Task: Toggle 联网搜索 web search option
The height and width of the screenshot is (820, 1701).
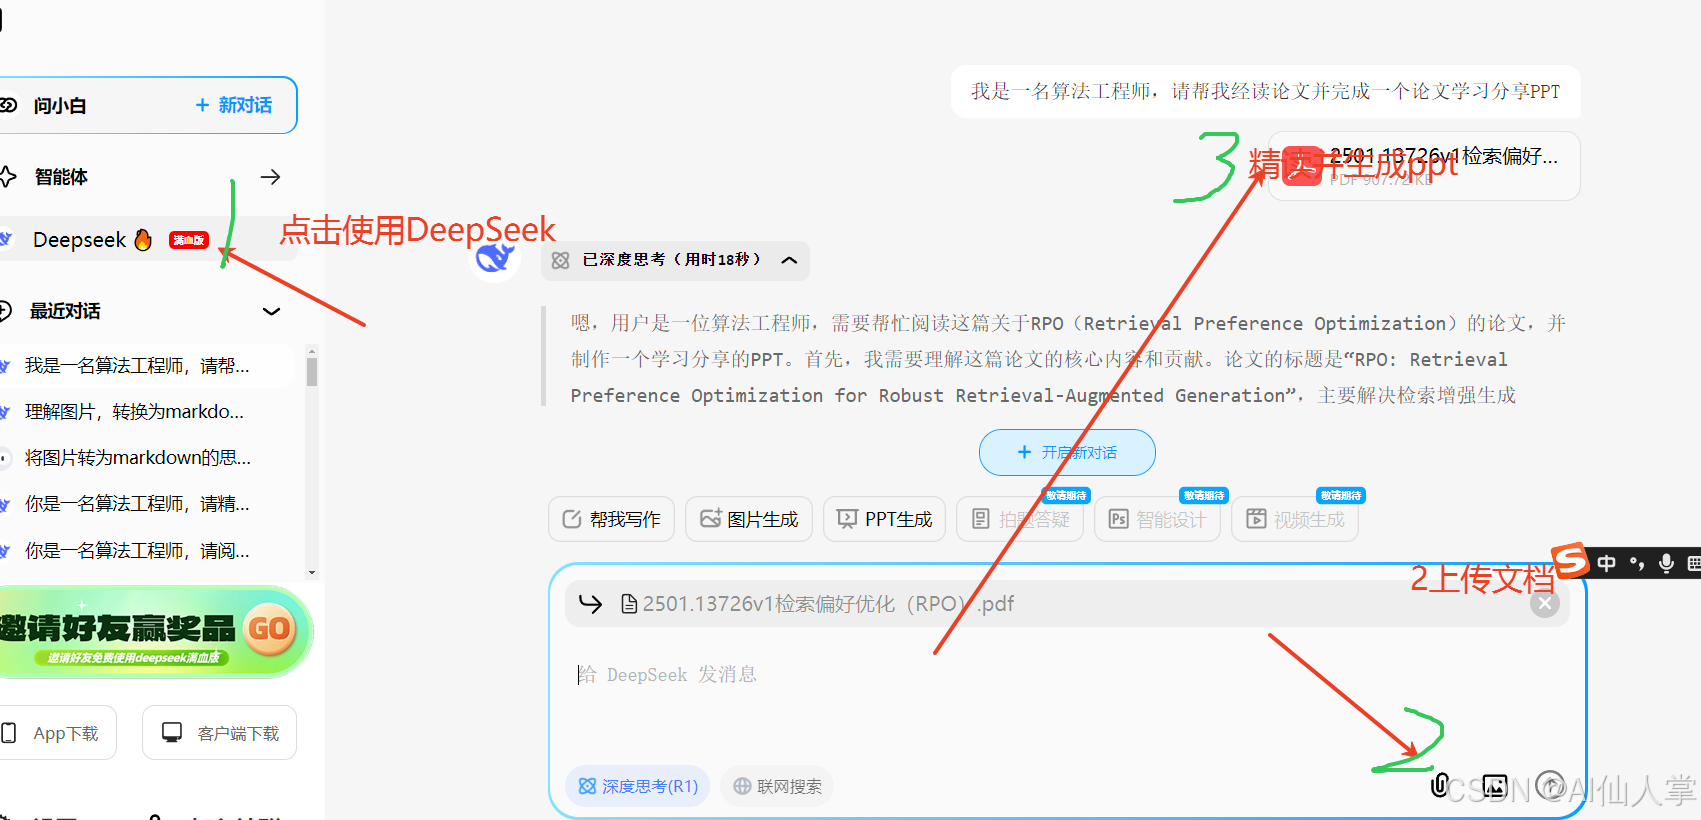Action: point(777,786)
